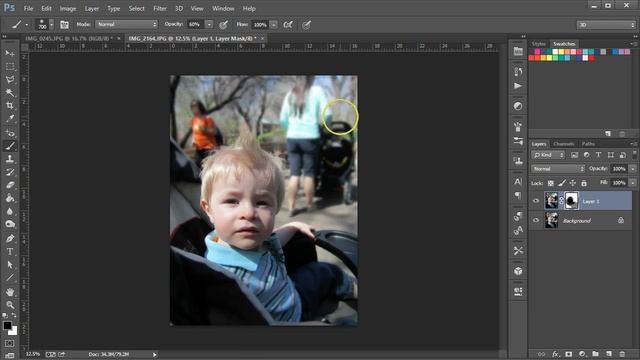
Task: Open layer Opacity dropdown arrow
Action: click(x=633, y=169)
